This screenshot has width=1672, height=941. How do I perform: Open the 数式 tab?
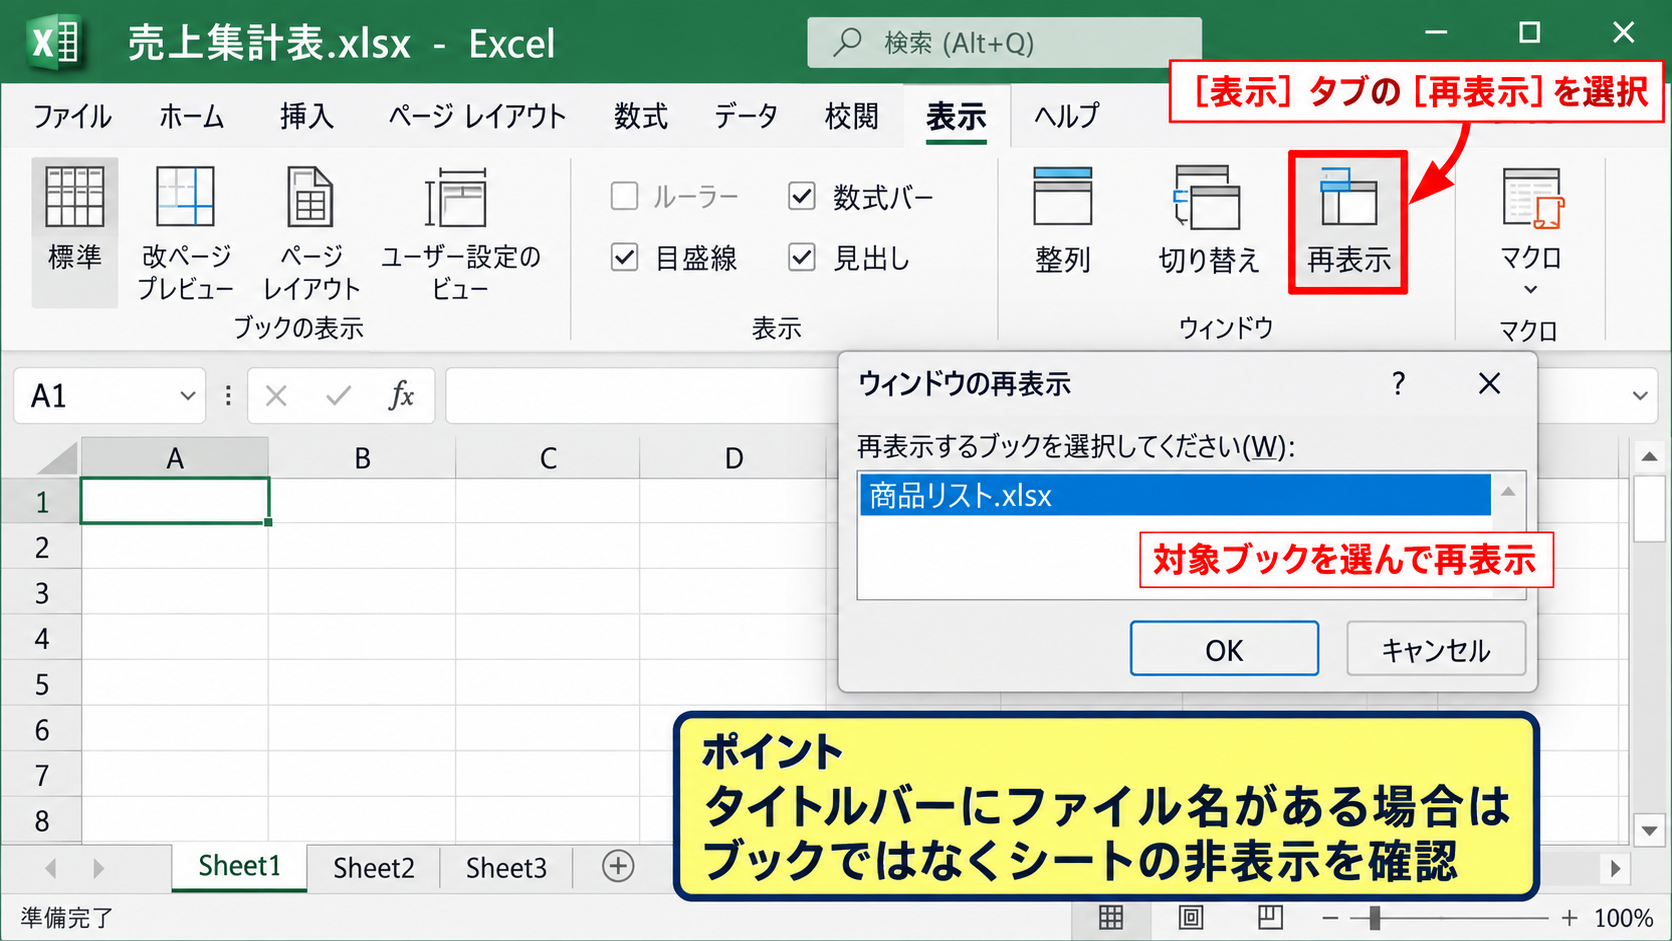(640, 116)
